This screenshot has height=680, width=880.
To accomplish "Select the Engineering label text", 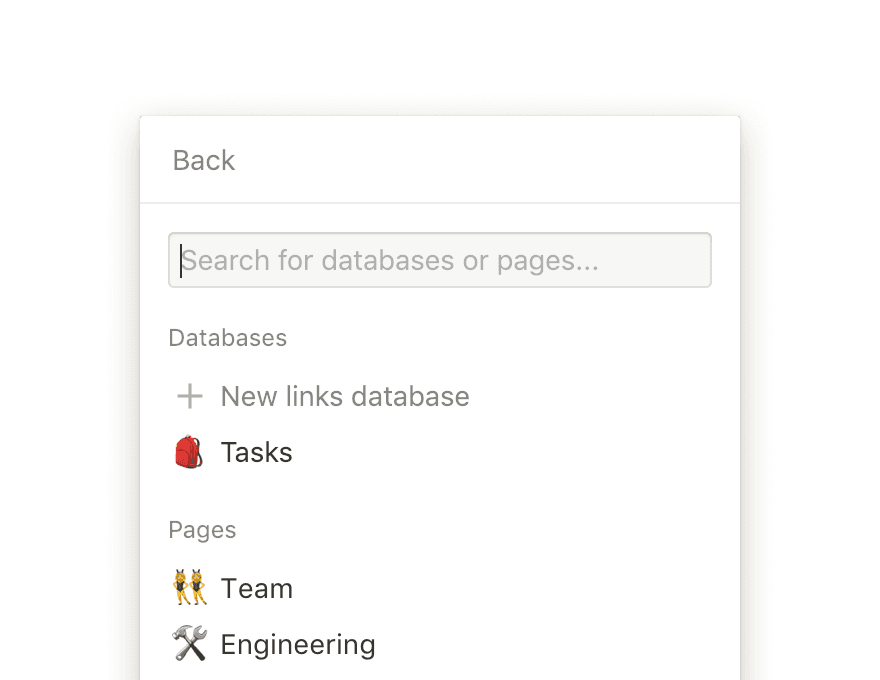I will pyautogui.click(x=297, y=644).
